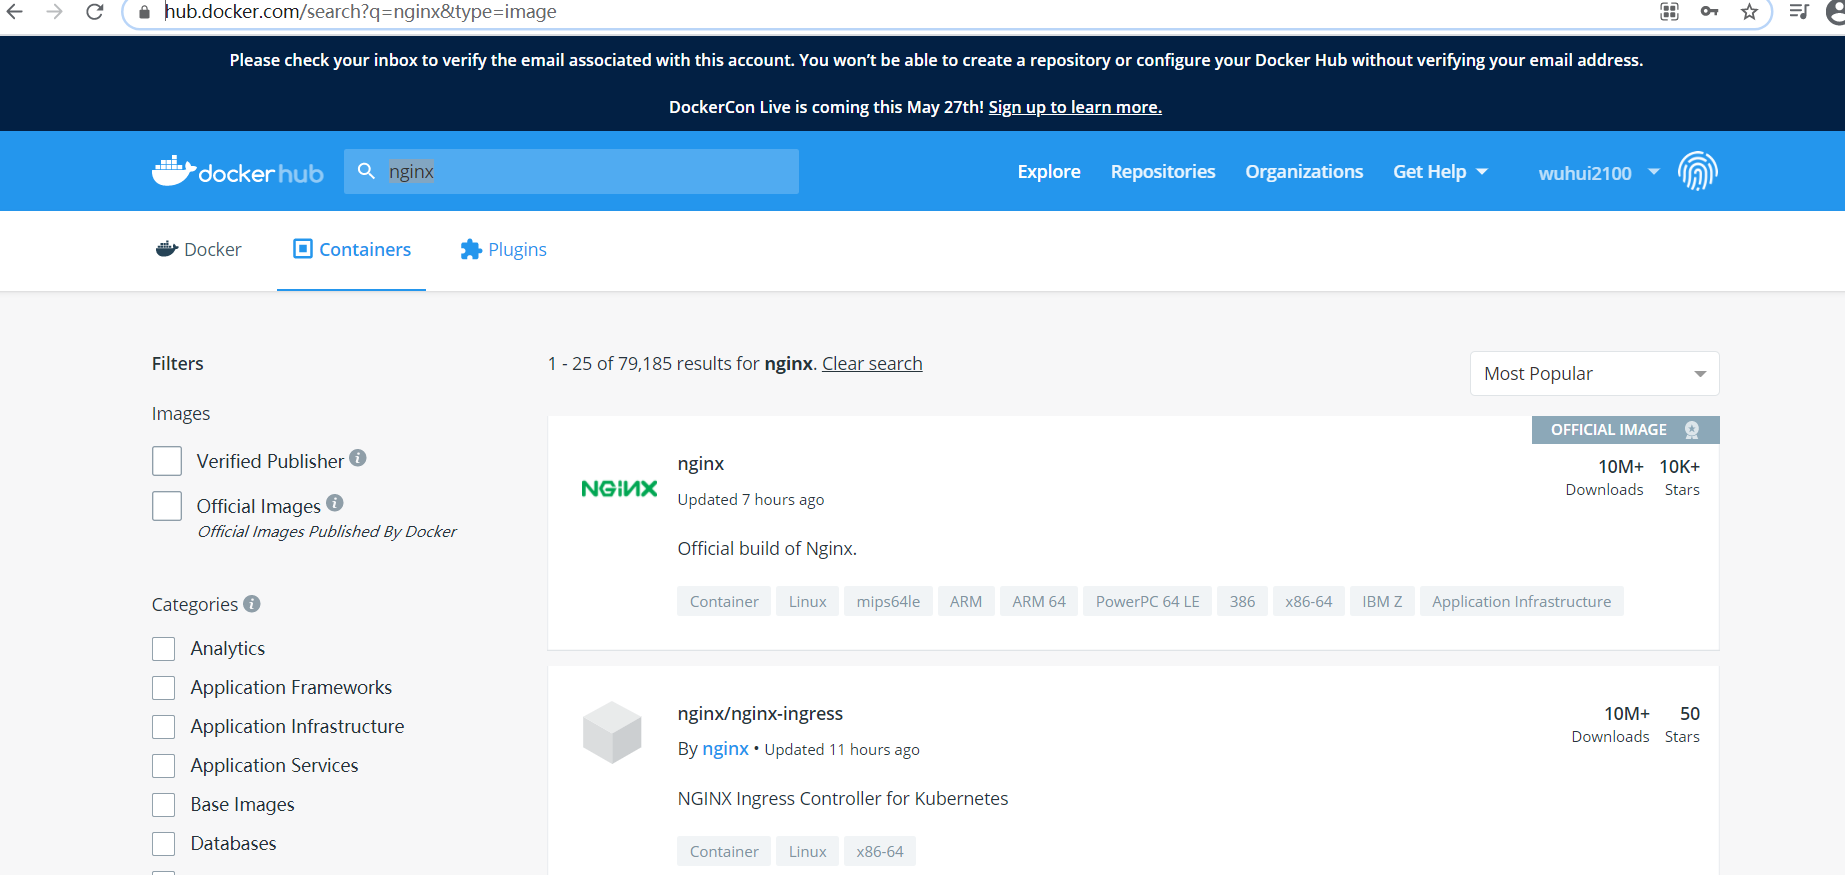Go to Repositories in the nav bar
Screen dimensions: 1845x875
coord(1163,172)
